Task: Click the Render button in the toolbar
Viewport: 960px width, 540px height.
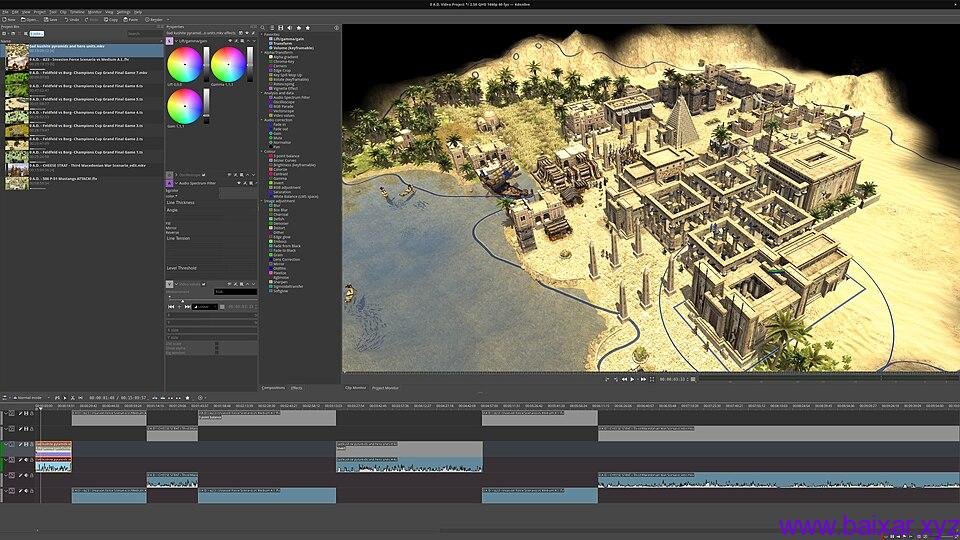Action: (x=155, y=19)
